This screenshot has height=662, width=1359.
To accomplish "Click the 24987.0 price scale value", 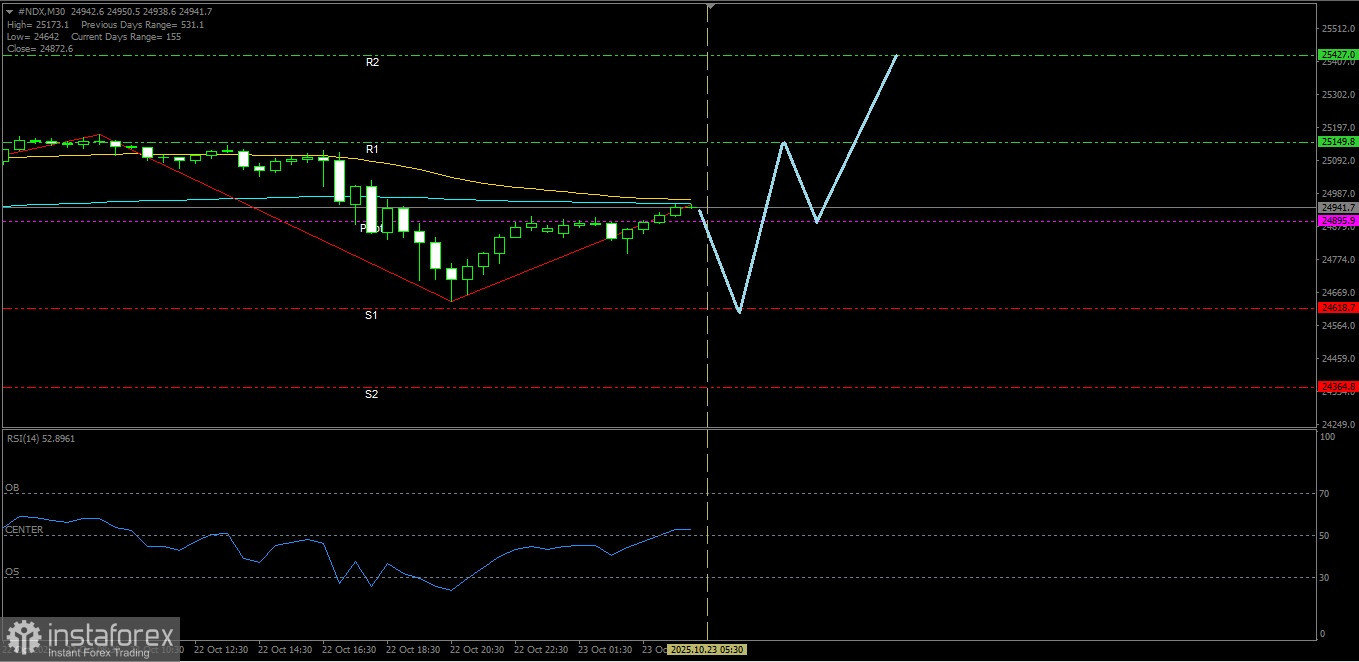I will point(1337,194).
